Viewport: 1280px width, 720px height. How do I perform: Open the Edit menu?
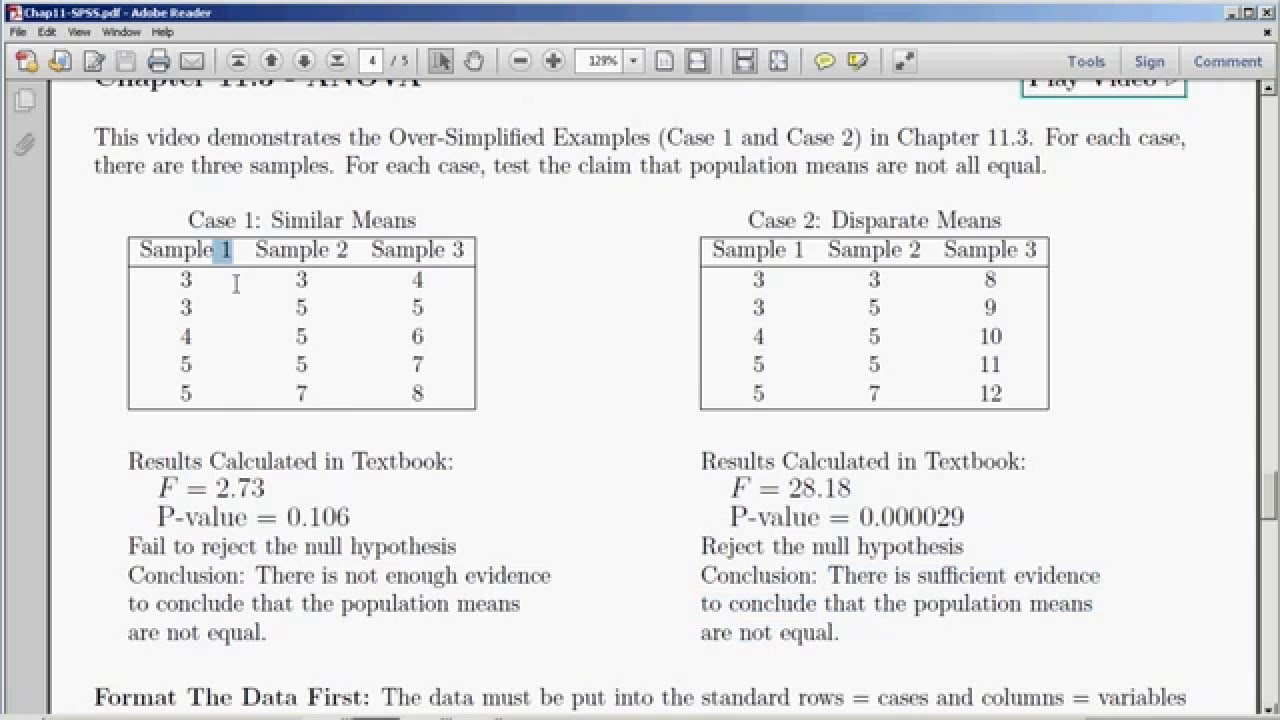coord(47,32)
